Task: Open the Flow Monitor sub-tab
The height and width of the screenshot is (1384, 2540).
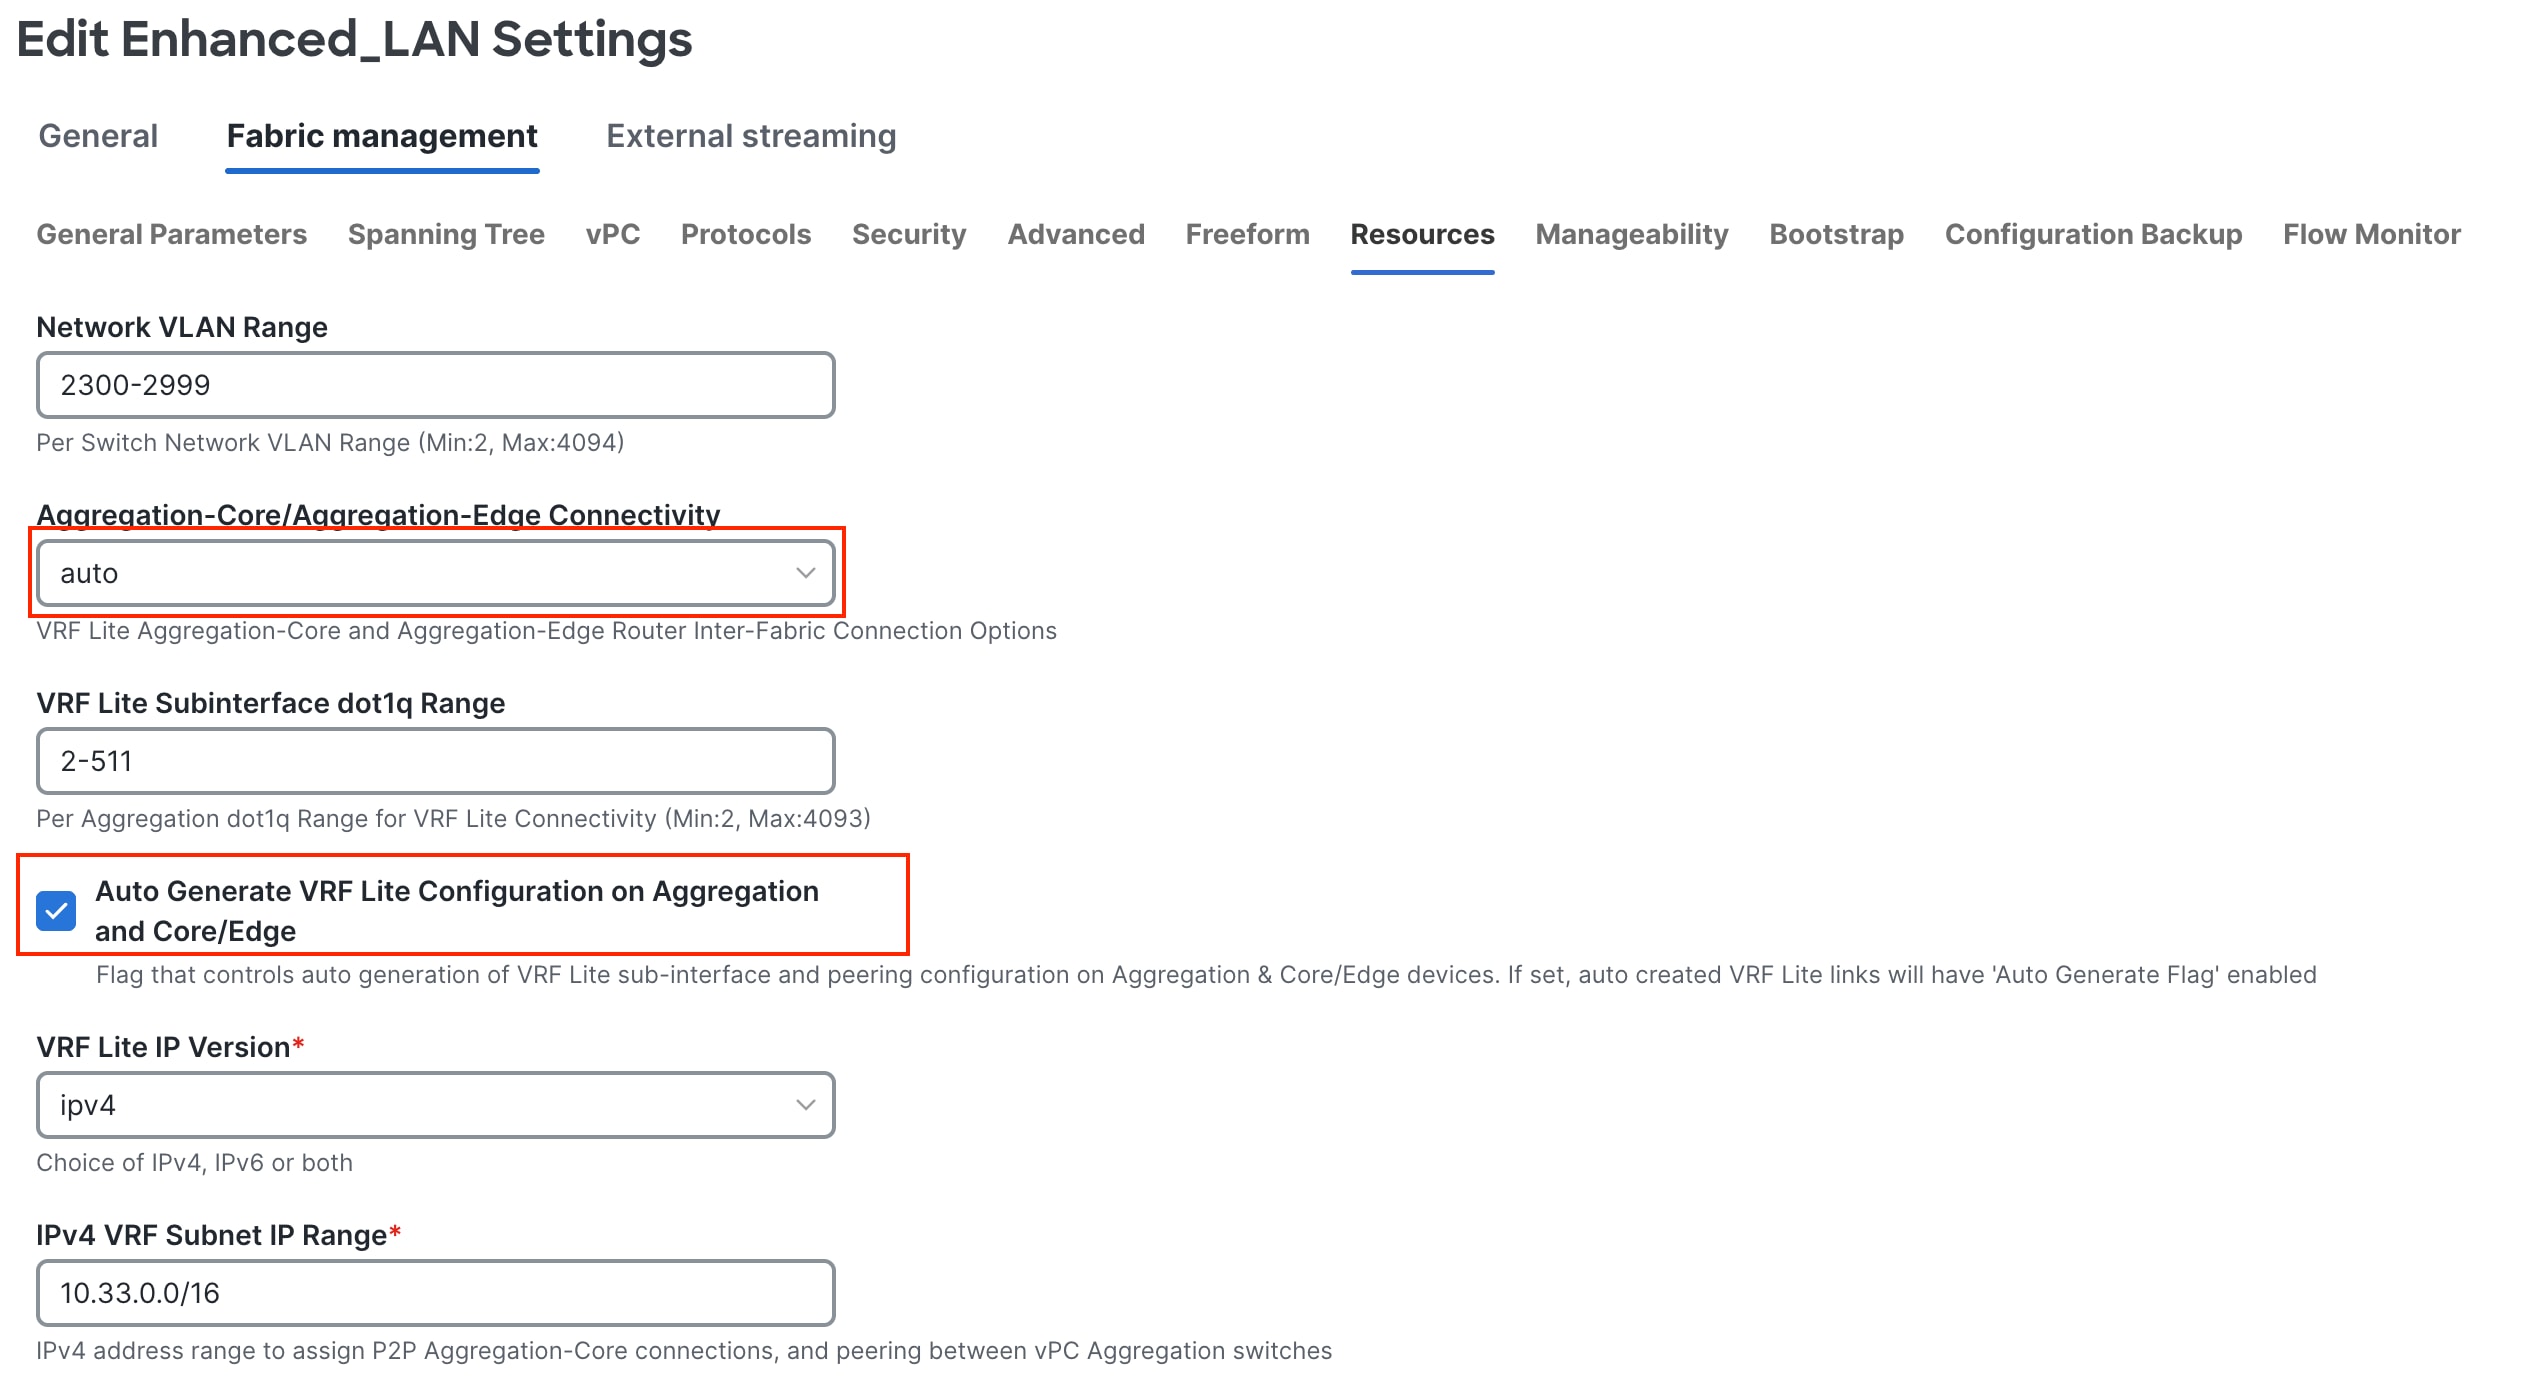Action: click(2371, 234)
